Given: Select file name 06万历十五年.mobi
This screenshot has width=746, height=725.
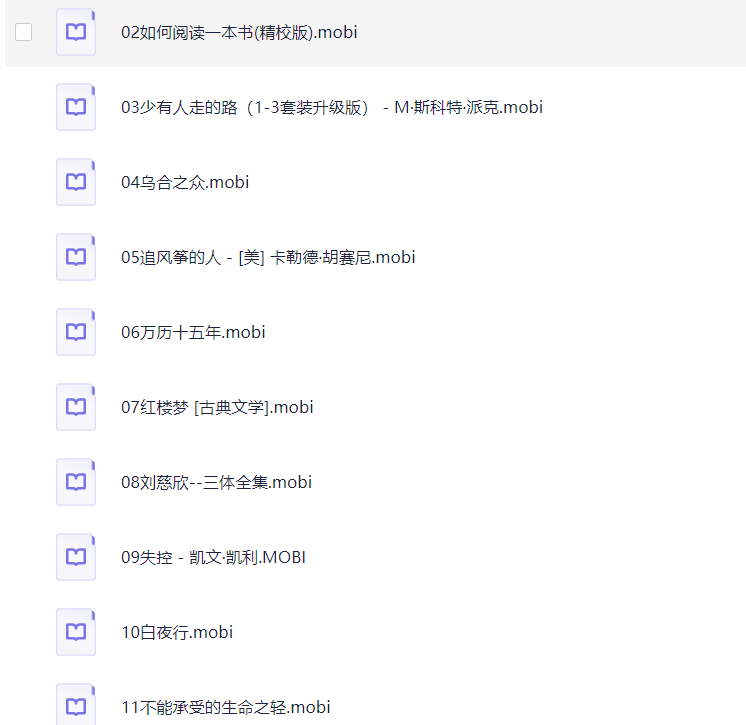Looking at the screenshot, I should 193,332.
